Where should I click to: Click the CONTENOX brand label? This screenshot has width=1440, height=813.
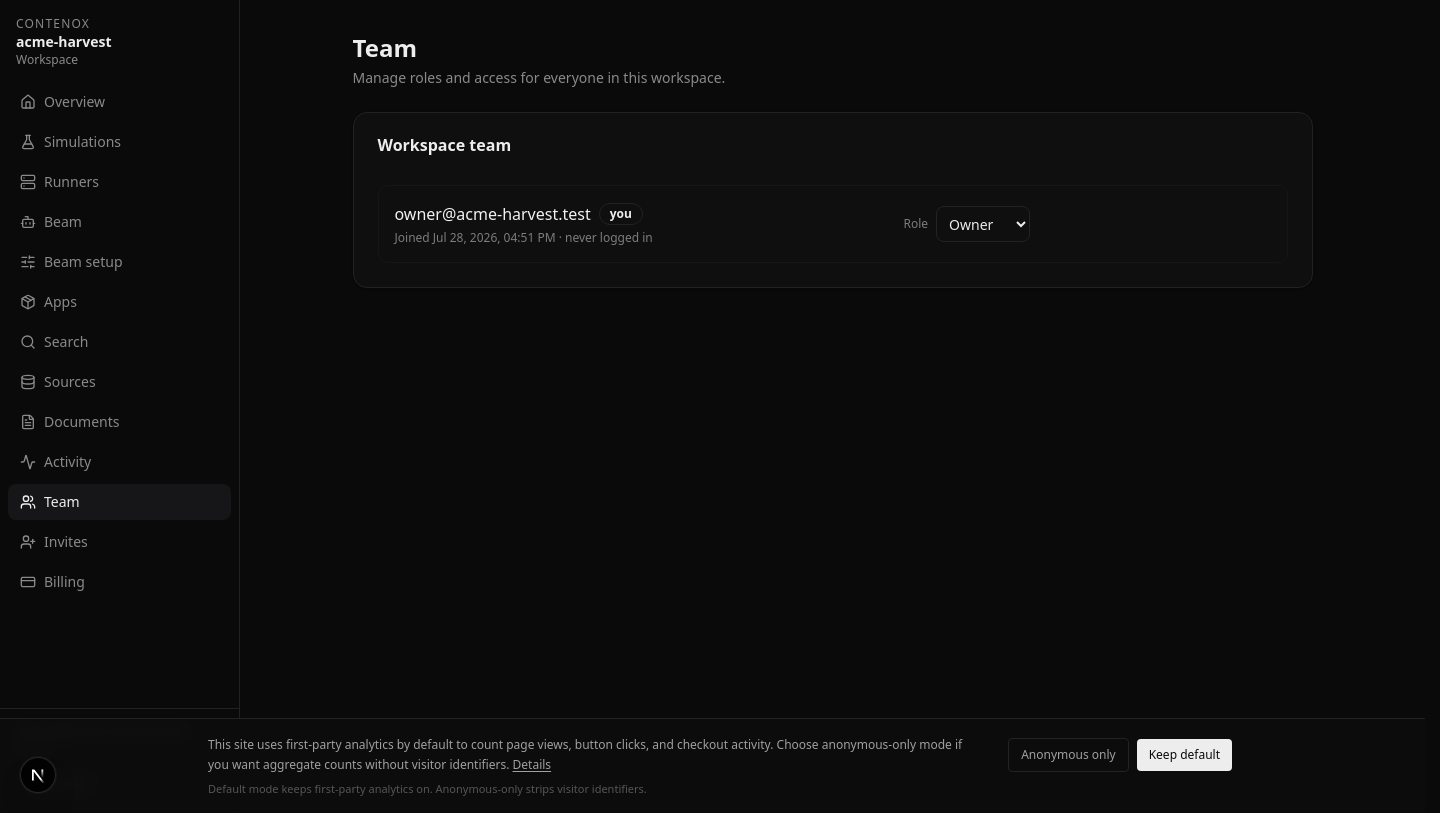coord(53,23)
